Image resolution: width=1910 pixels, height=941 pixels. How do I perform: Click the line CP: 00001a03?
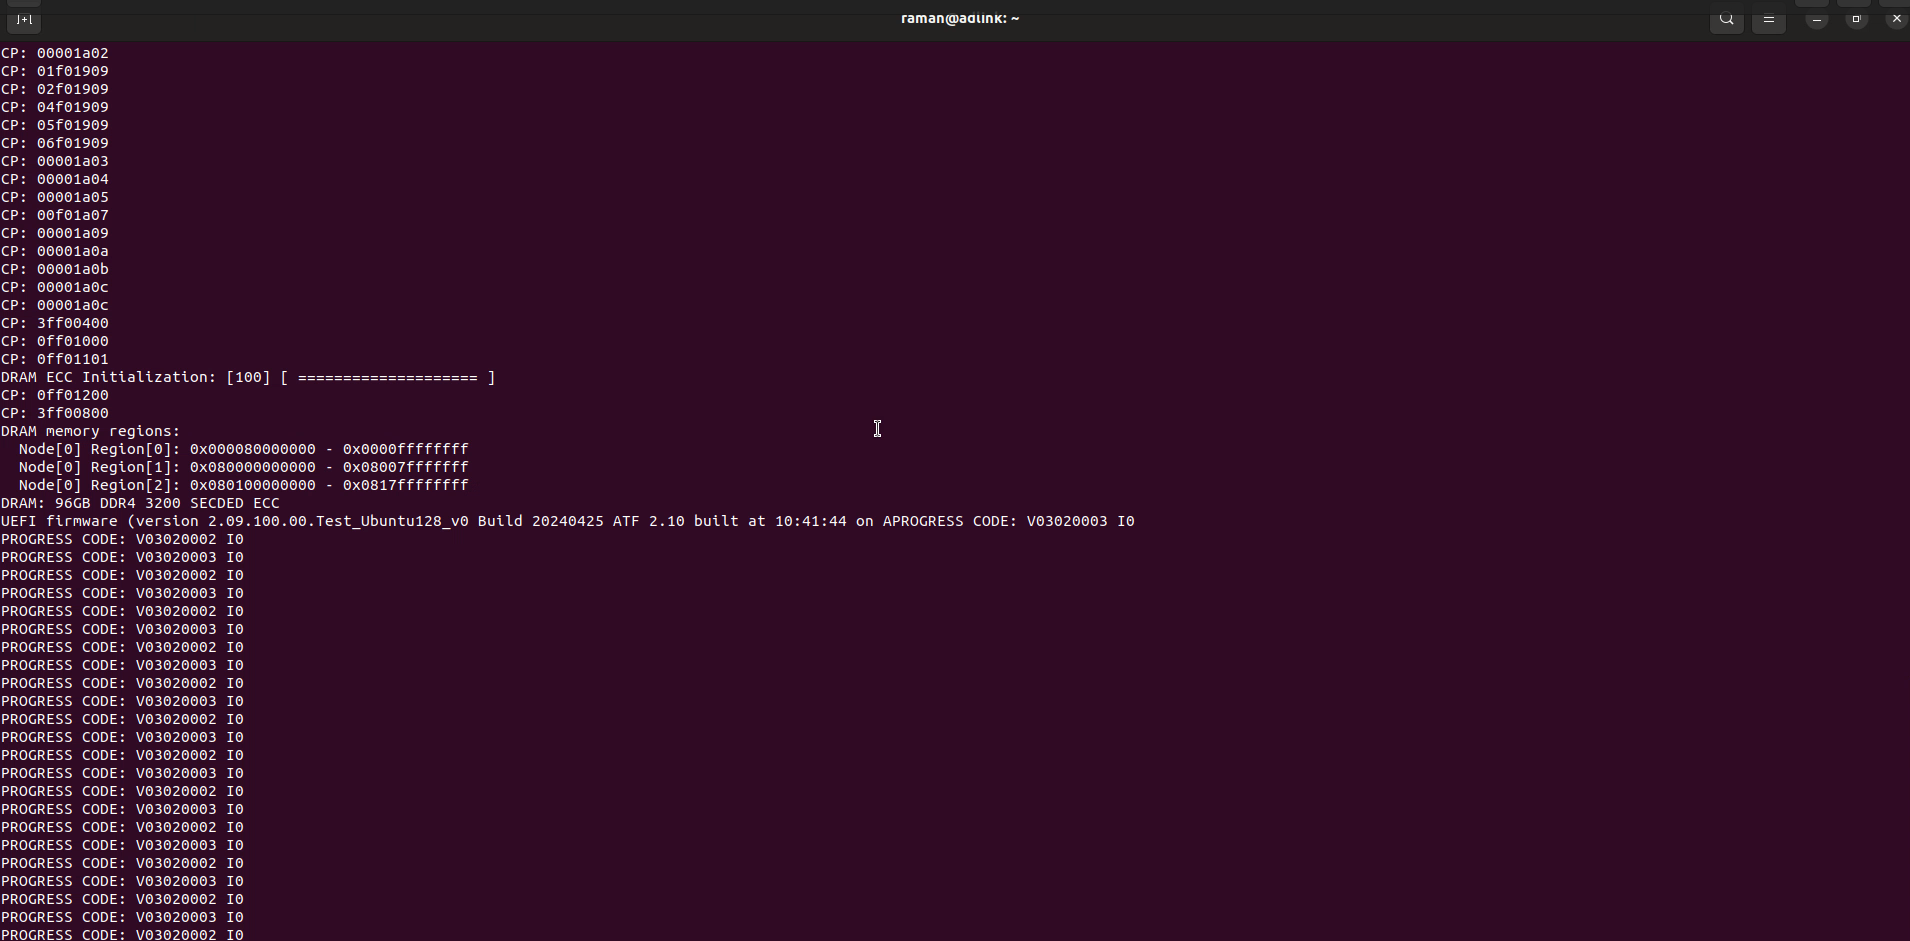(x=55, y=161)
